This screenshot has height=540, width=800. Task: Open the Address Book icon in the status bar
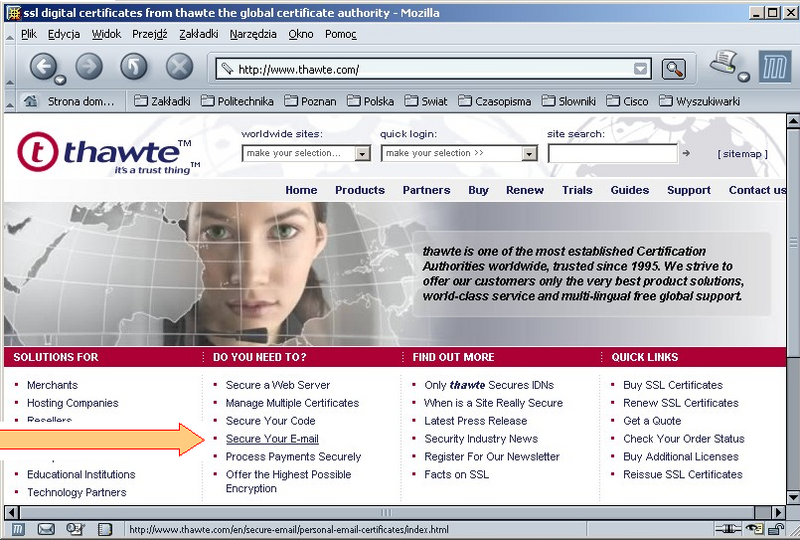click(105, 529)
